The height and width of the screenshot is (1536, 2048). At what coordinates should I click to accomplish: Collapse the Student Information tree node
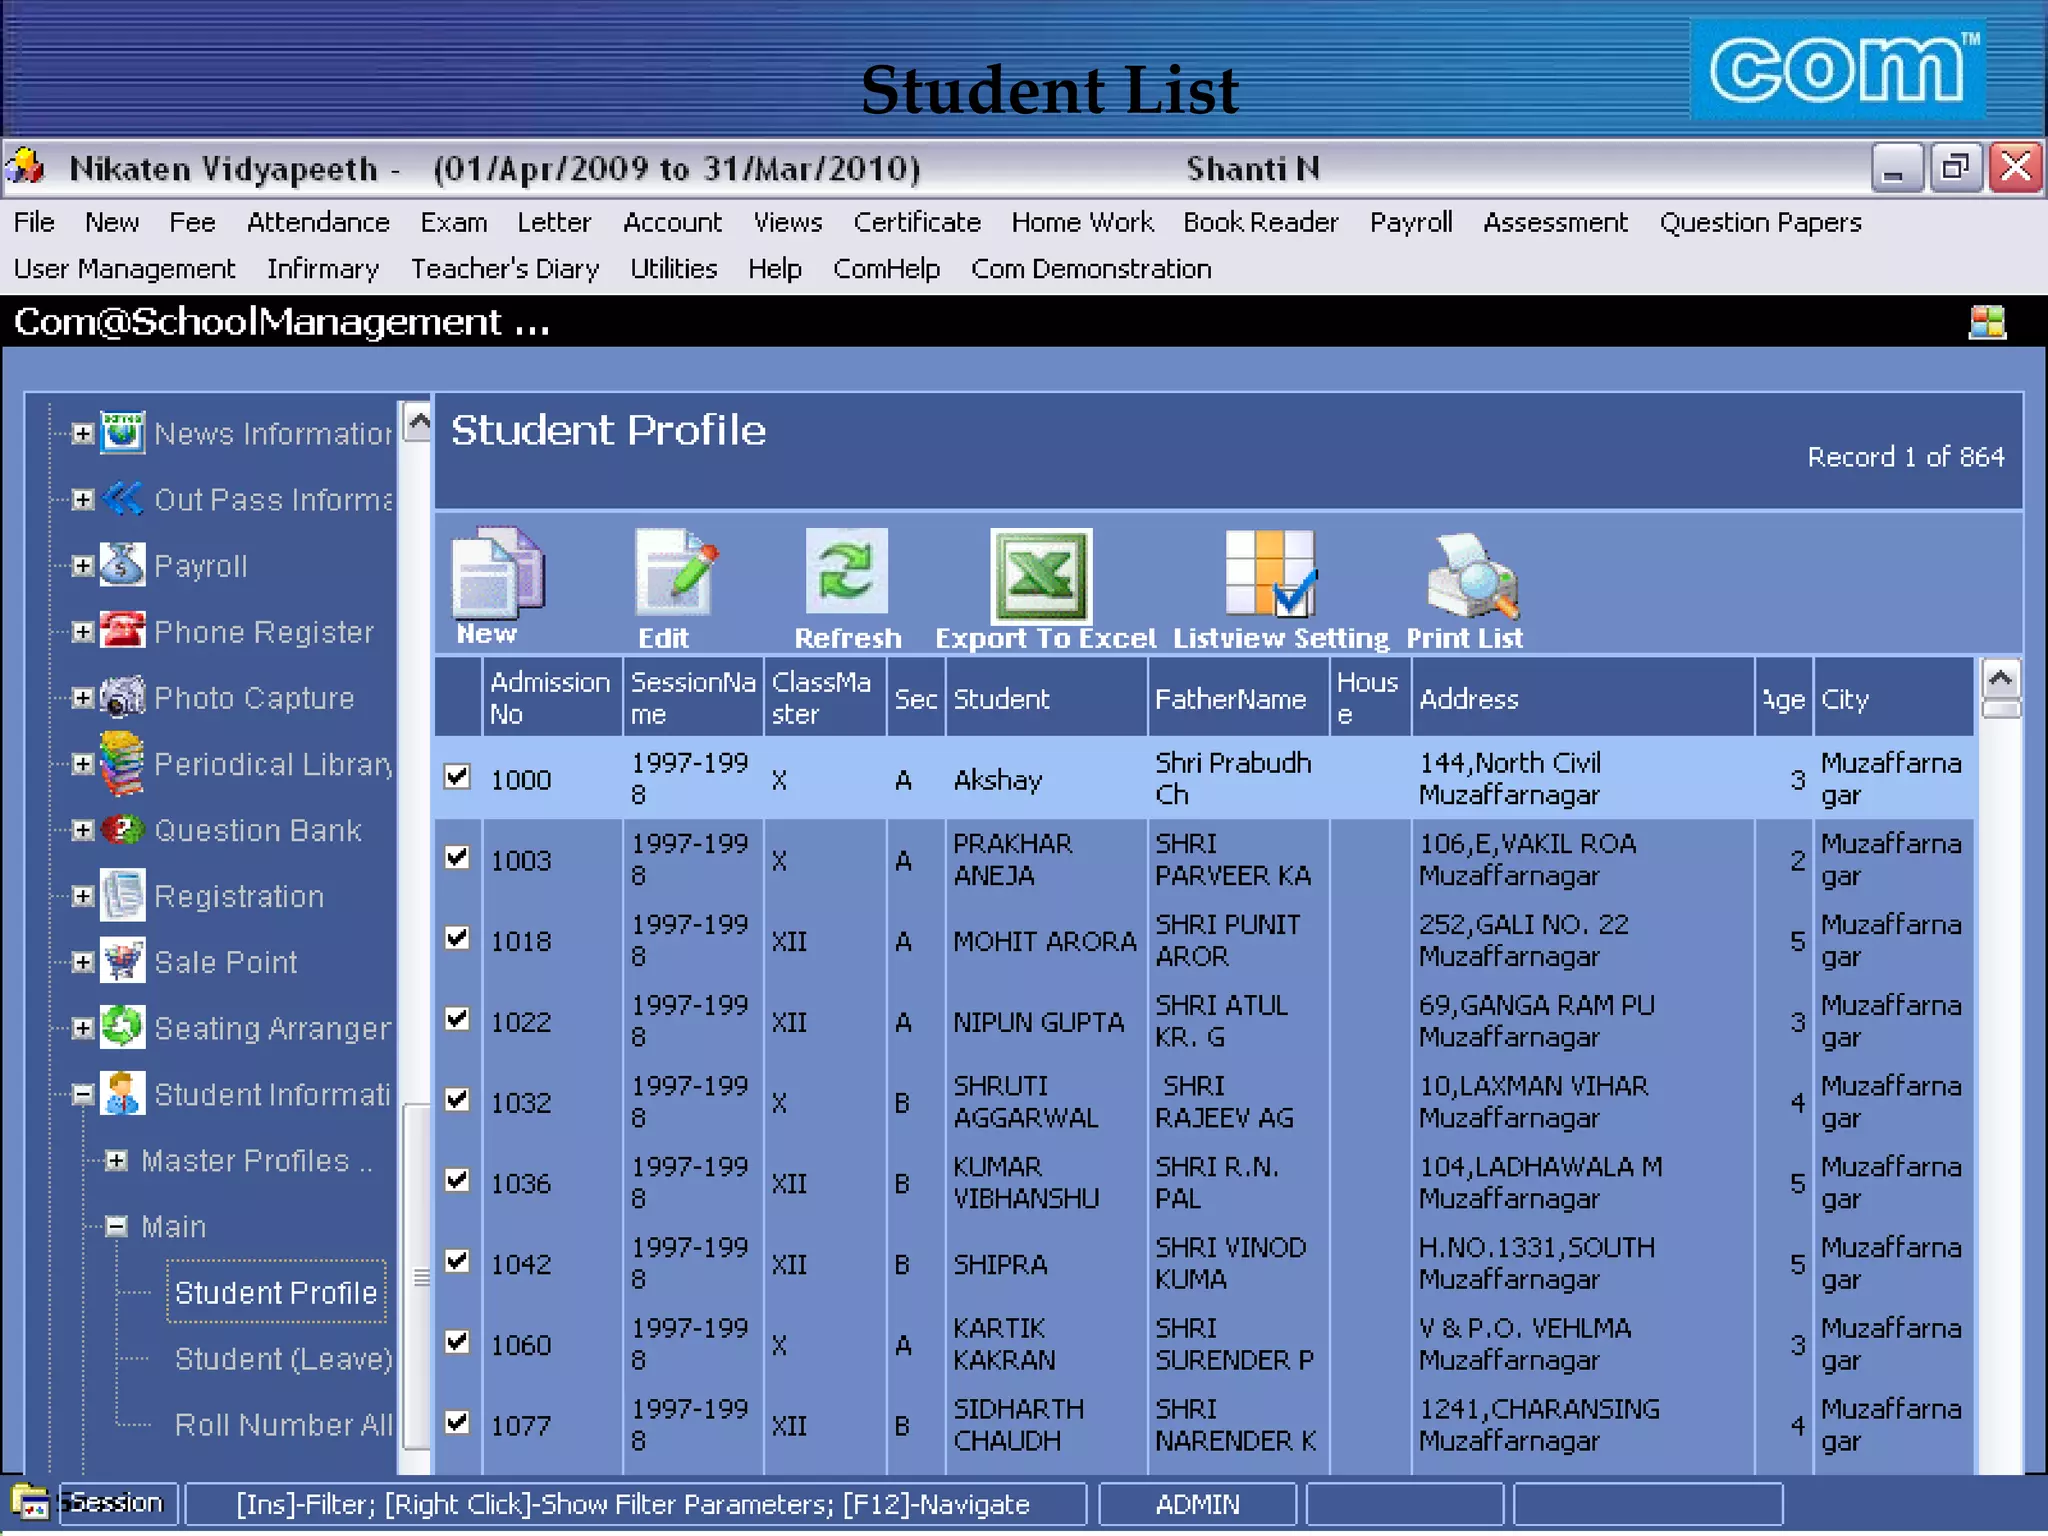click(83, 1094)
